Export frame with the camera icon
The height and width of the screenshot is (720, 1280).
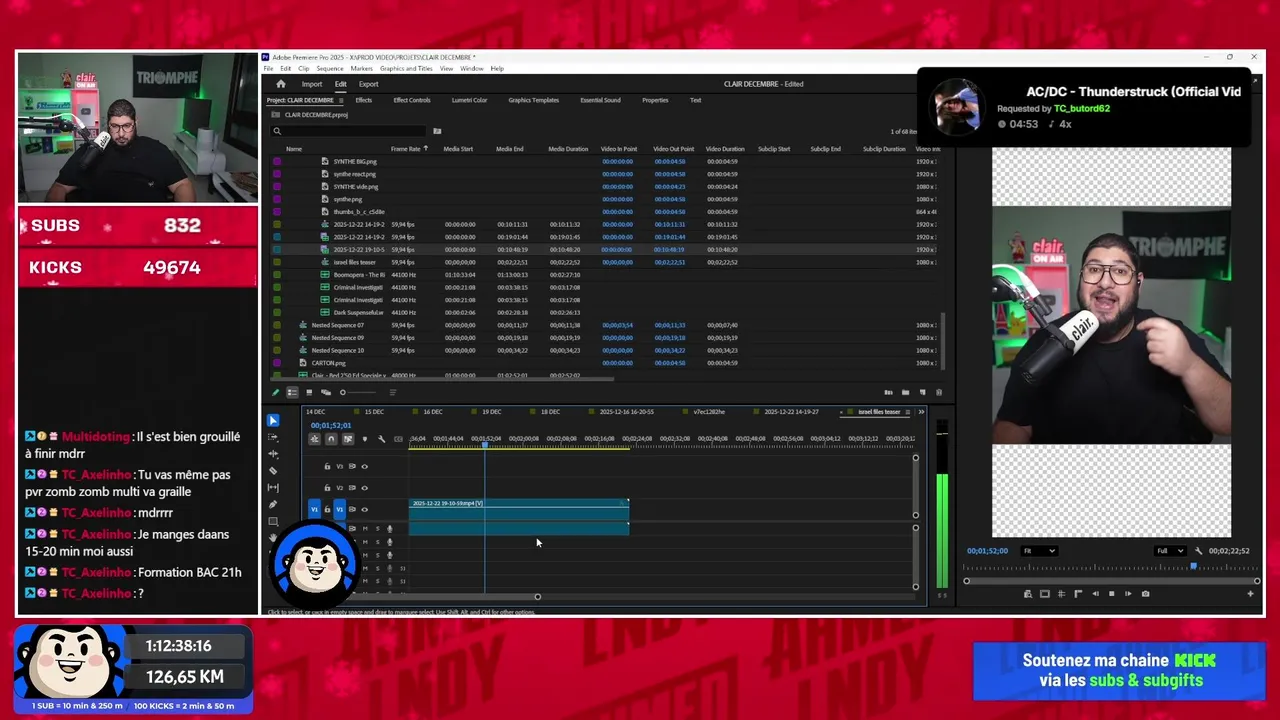click(1145, 594)
